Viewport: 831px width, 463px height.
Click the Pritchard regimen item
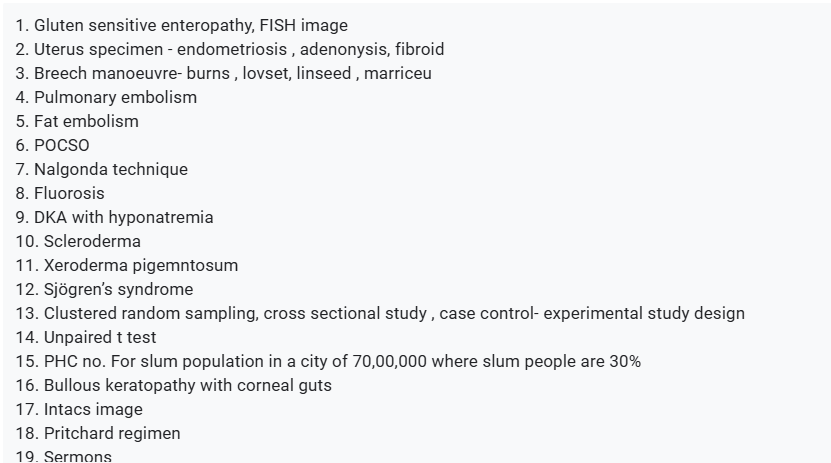pos(98,433)
